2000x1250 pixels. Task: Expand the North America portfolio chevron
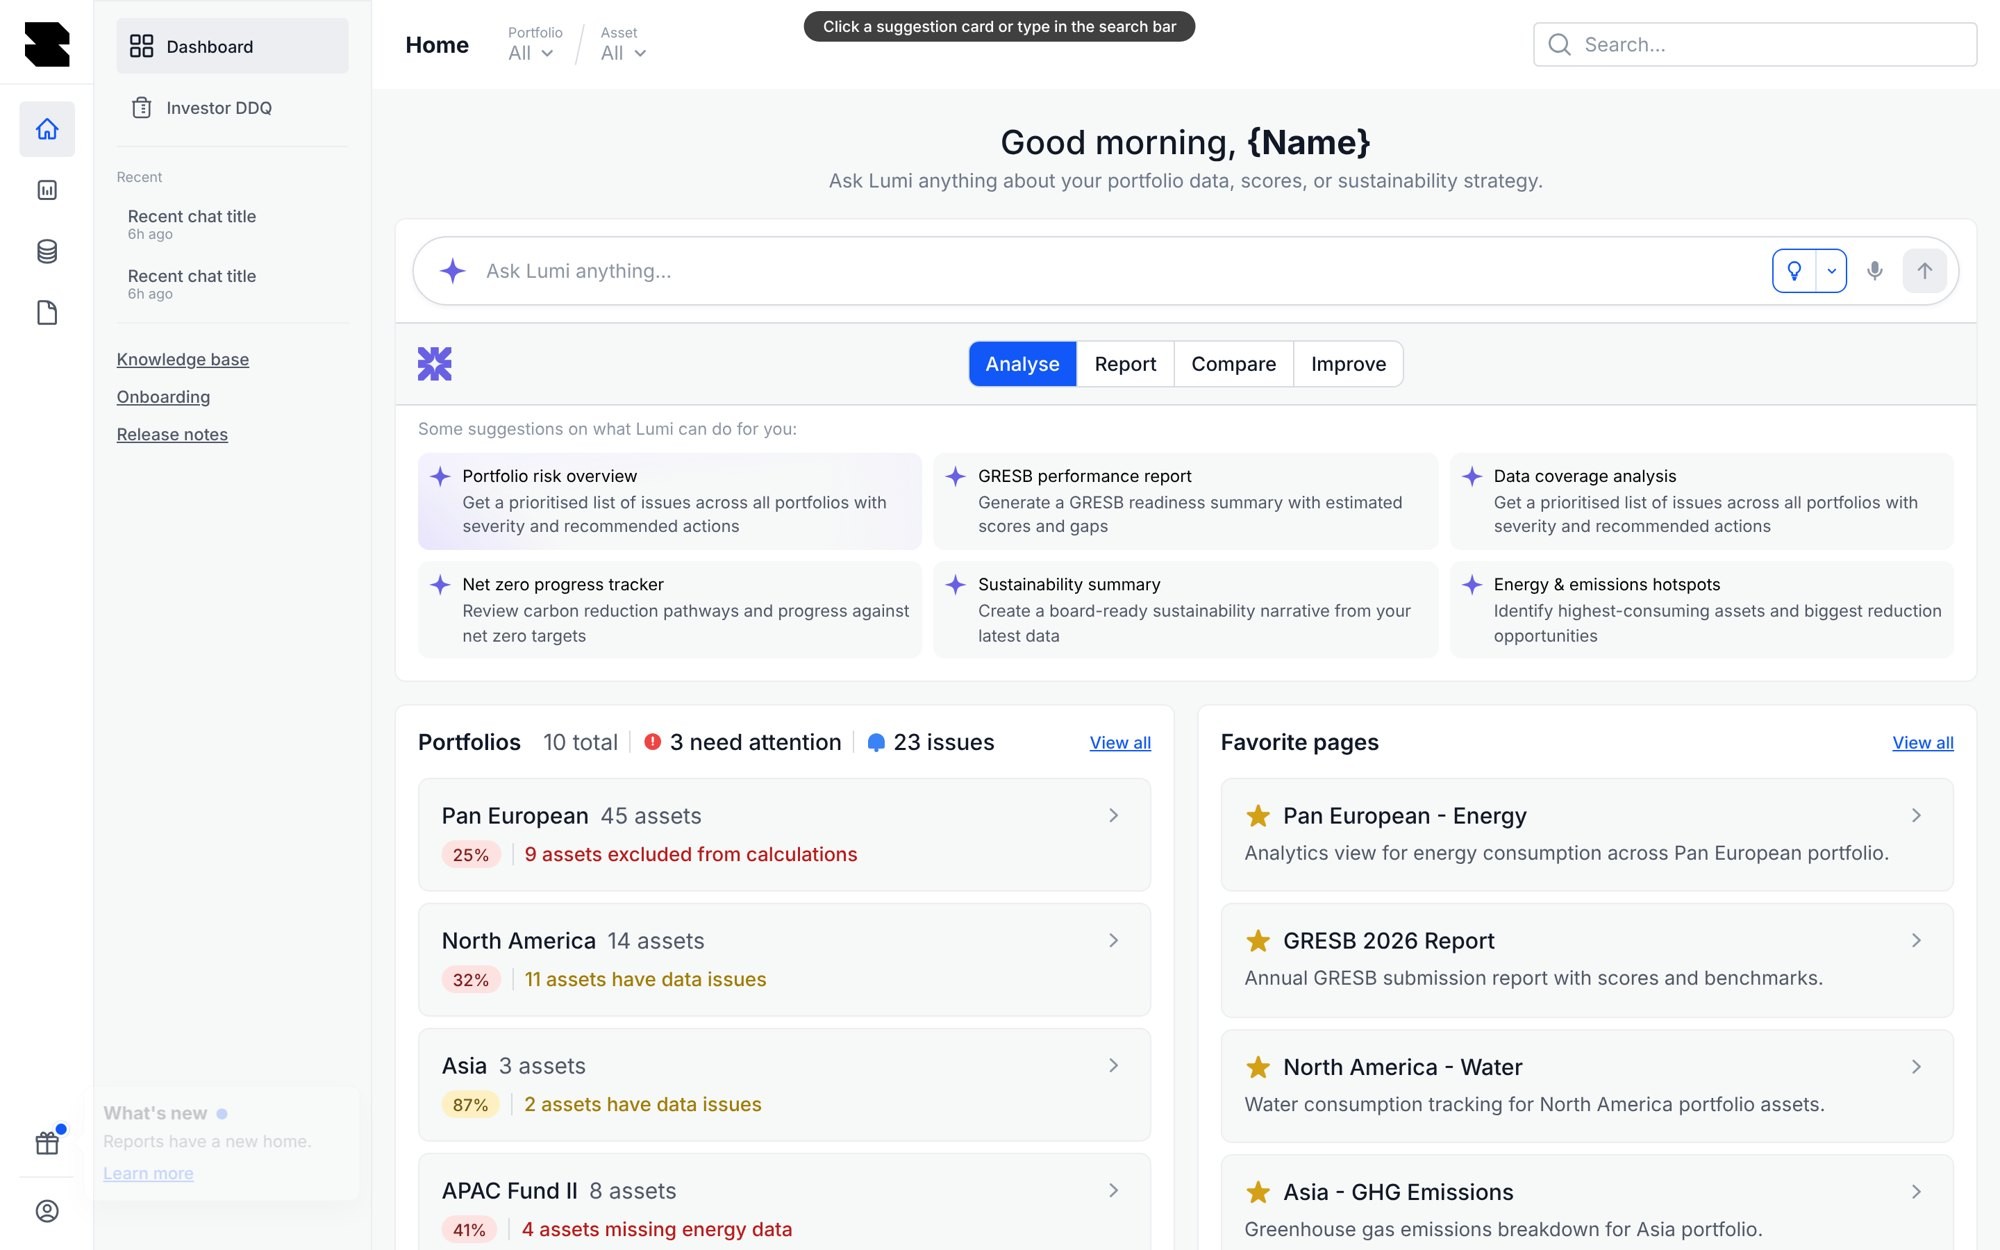click(1113, 941)
